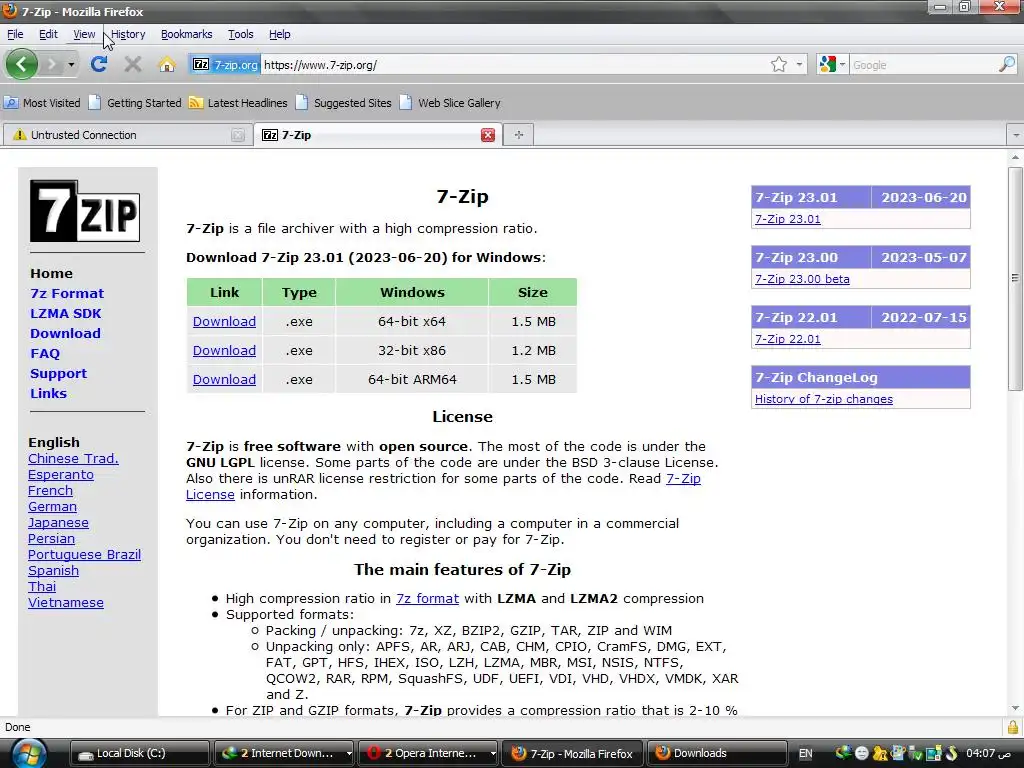Screen dimensions: 1024x768
Task: Open the Latest Headlines feed bookmark
Action: tap(238, 103)
